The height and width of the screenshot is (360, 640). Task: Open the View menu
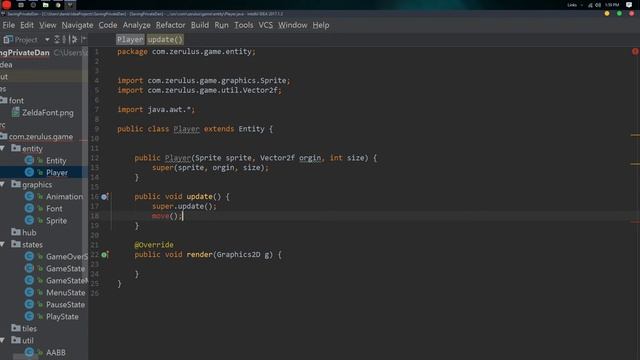coord(48,25)
